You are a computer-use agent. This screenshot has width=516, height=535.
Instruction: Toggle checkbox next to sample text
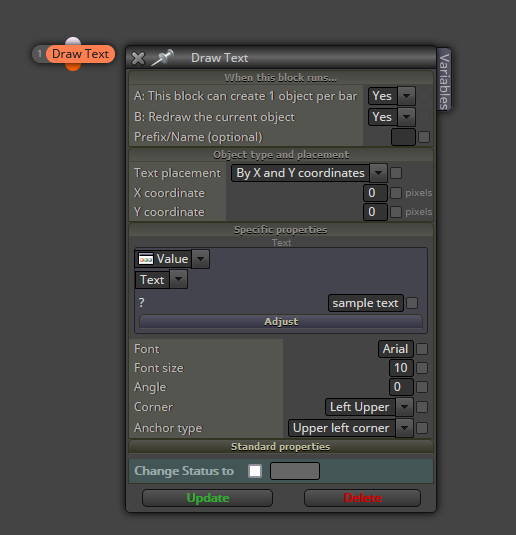pos(412,303)
